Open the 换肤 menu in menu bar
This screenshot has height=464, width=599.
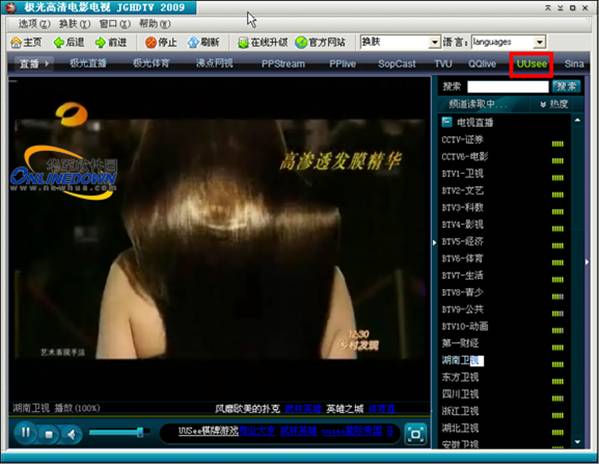(74, 24)
